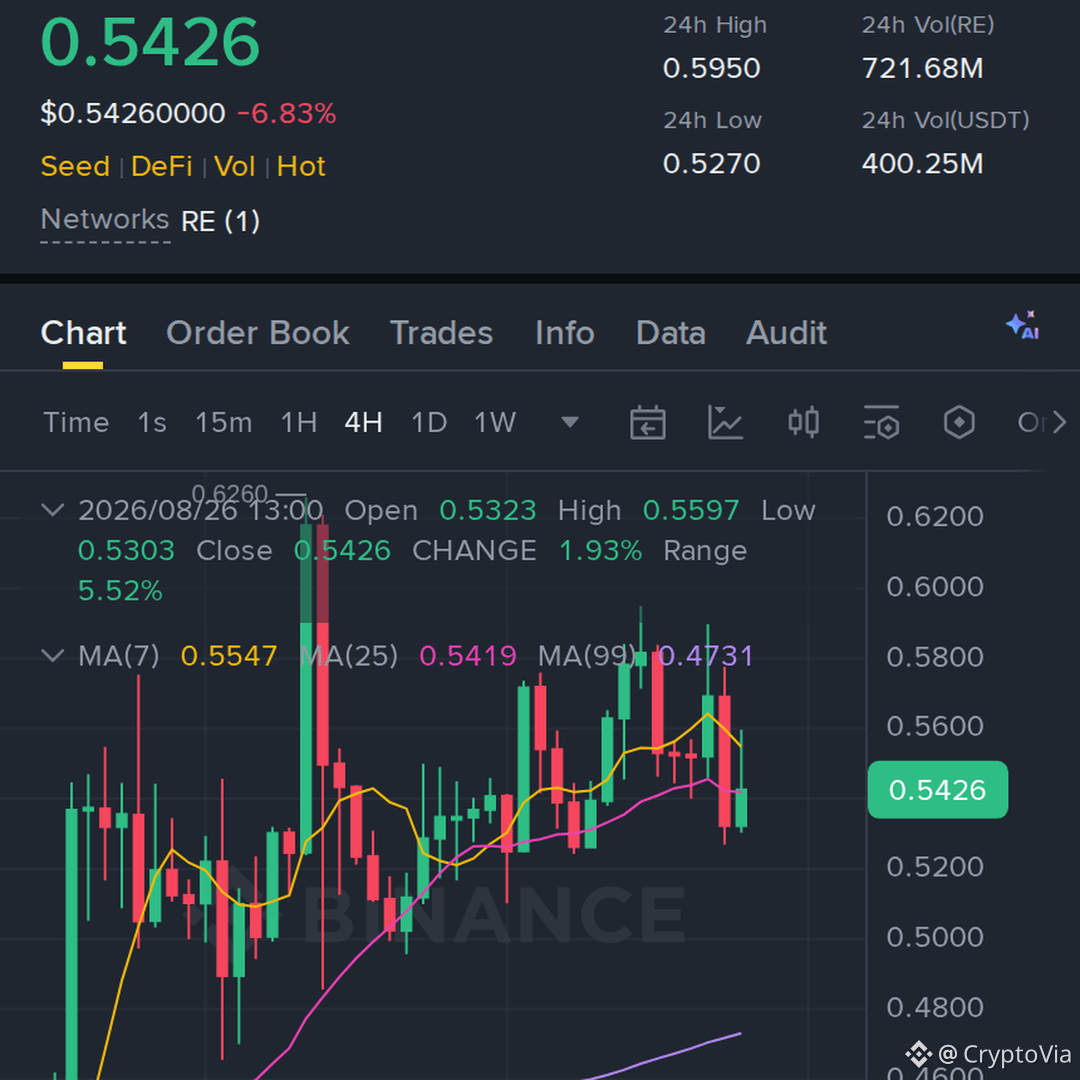Select the 1D interval
This screenshot has height=1080, width=1080.
pyautogui.click(x=429, y=422)
